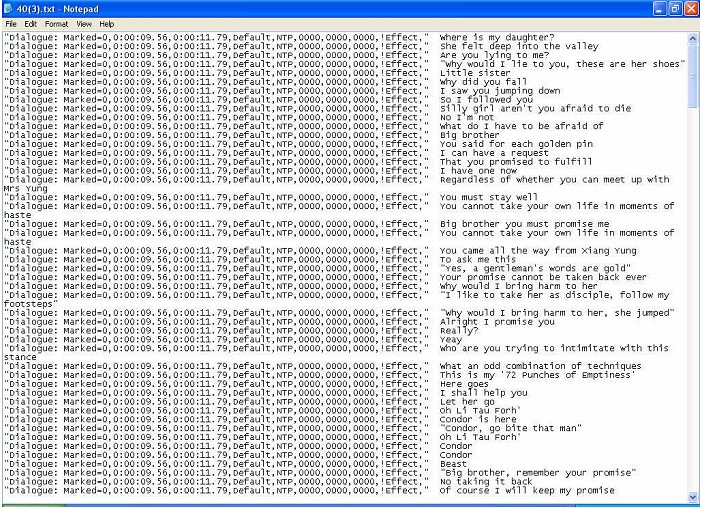The height and width of the screenshot is (508, 701).
Task: Open the File menu
Action: pyautogui.click(x=11, y=24)
